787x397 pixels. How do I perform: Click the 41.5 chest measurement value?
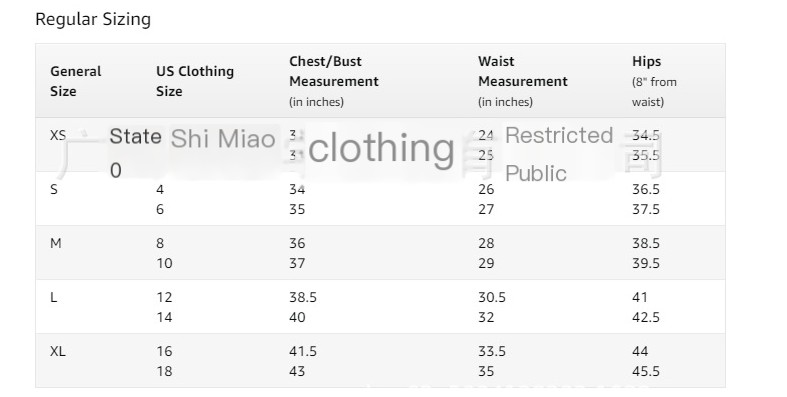[303, 351]
